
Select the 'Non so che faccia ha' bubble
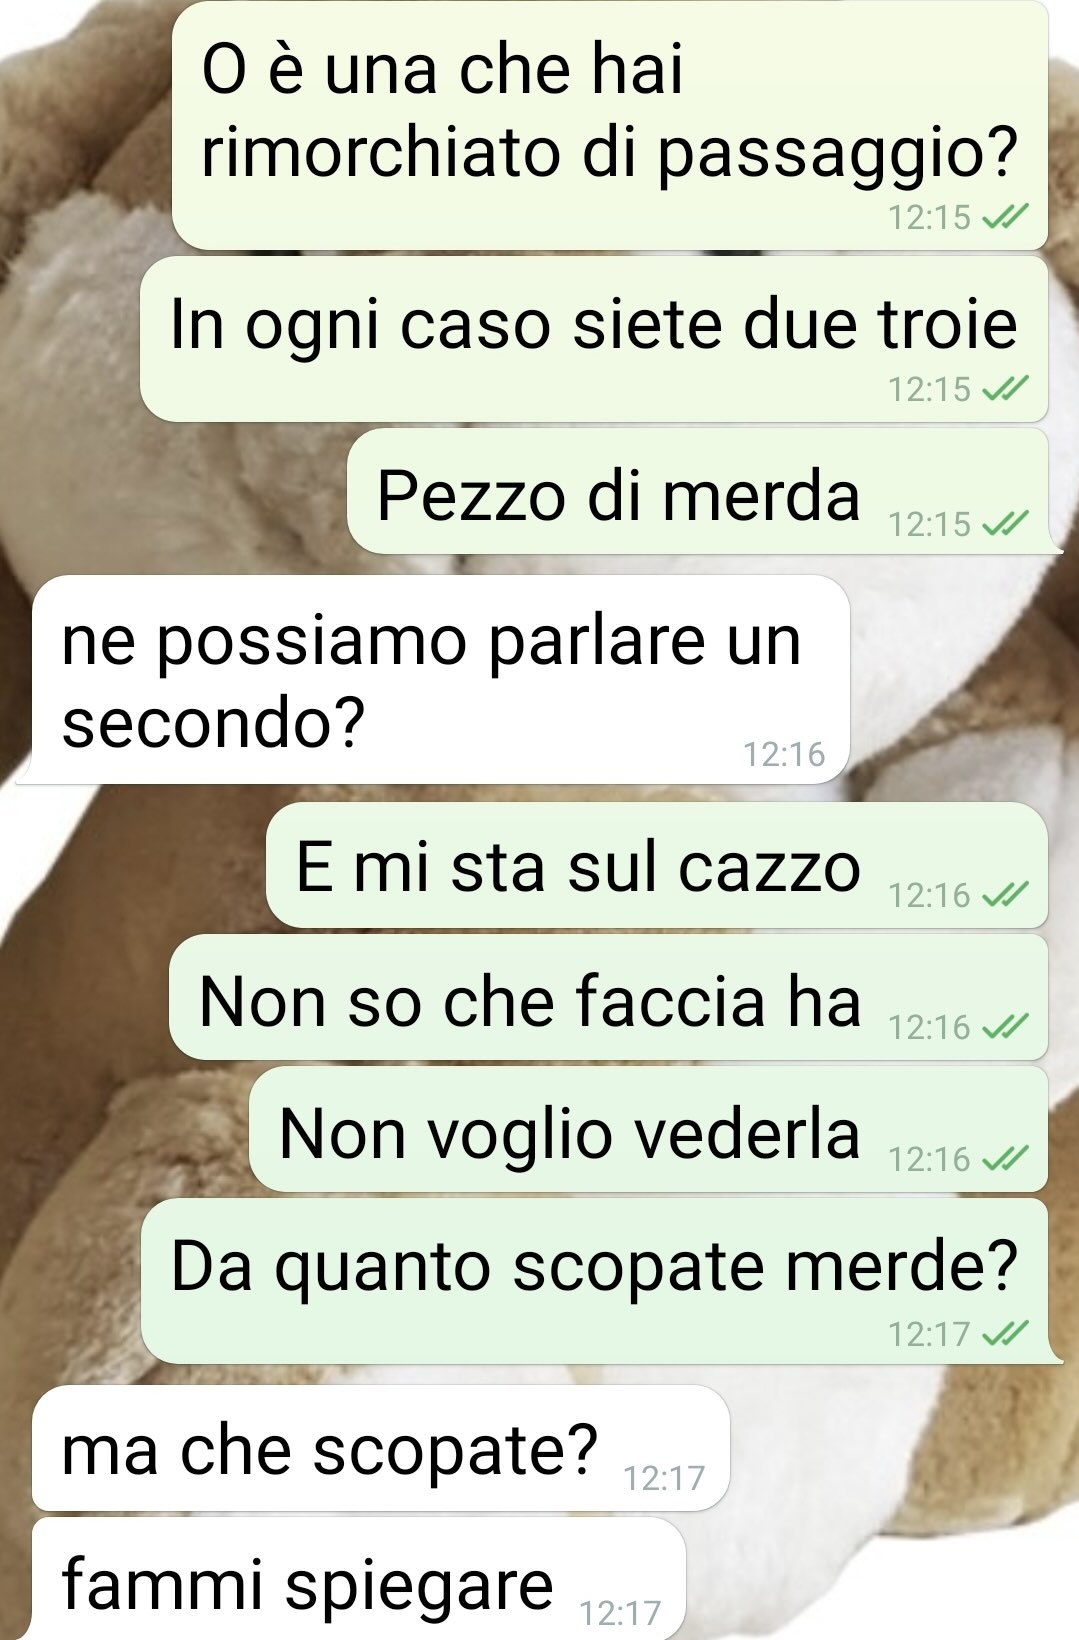pos(609,997)
